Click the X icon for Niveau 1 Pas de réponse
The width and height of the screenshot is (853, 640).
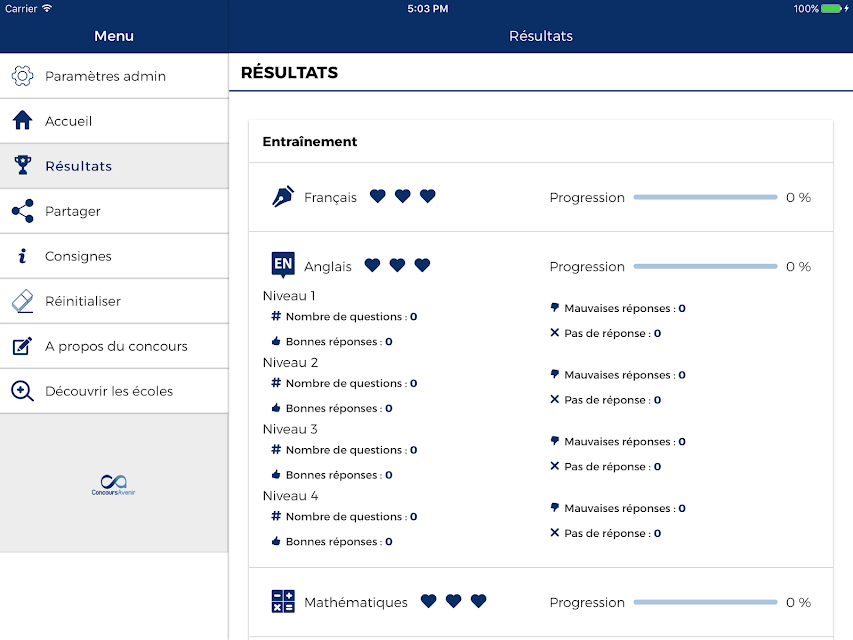coord(554,333)
